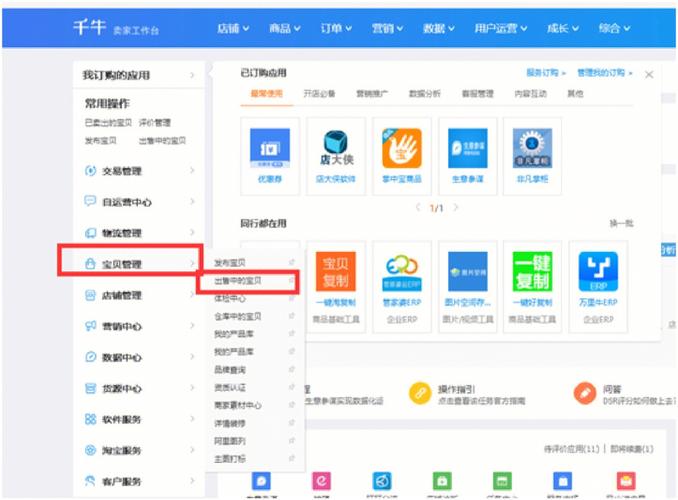678x500 pixels.
Task: Switch to the 最常使用 tab
Action: click(x=267, y=93)
